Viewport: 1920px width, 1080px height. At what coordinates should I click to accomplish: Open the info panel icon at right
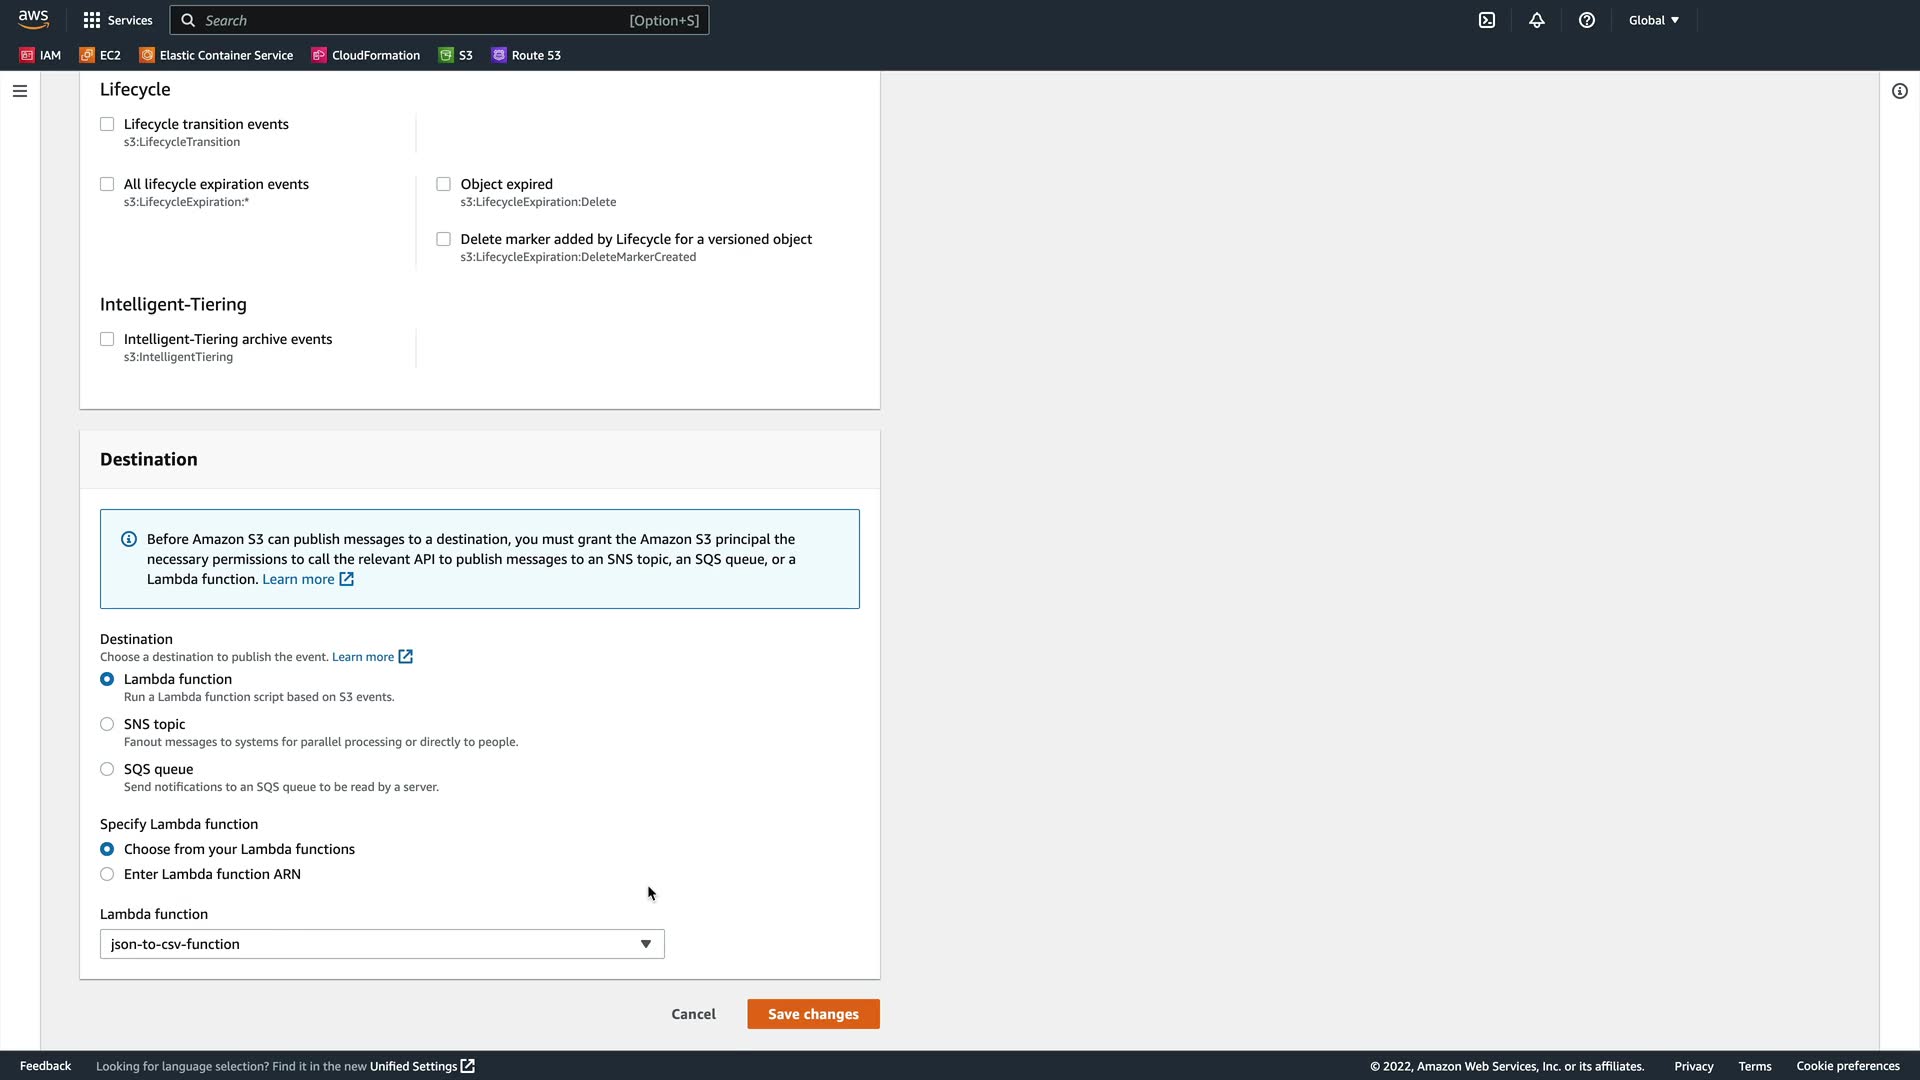tap(1900, 91)
